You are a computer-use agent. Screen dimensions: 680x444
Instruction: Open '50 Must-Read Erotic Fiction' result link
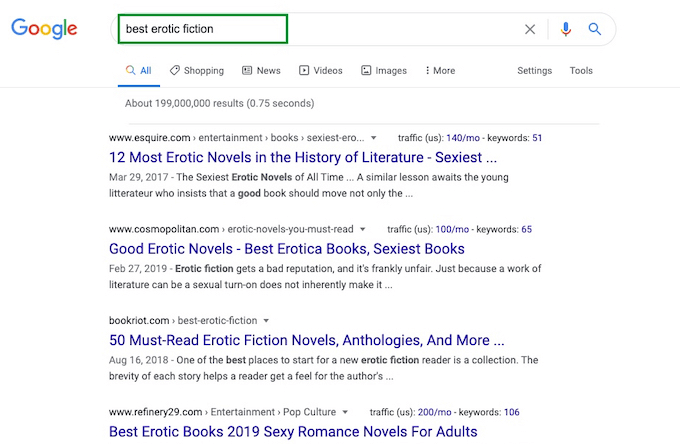click(x=307, y=340)
